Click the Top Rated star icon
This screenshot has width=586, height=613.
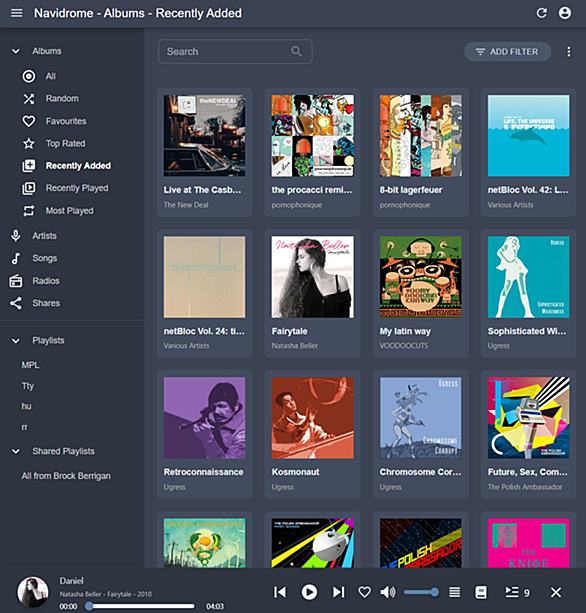[x=29, y=143]
